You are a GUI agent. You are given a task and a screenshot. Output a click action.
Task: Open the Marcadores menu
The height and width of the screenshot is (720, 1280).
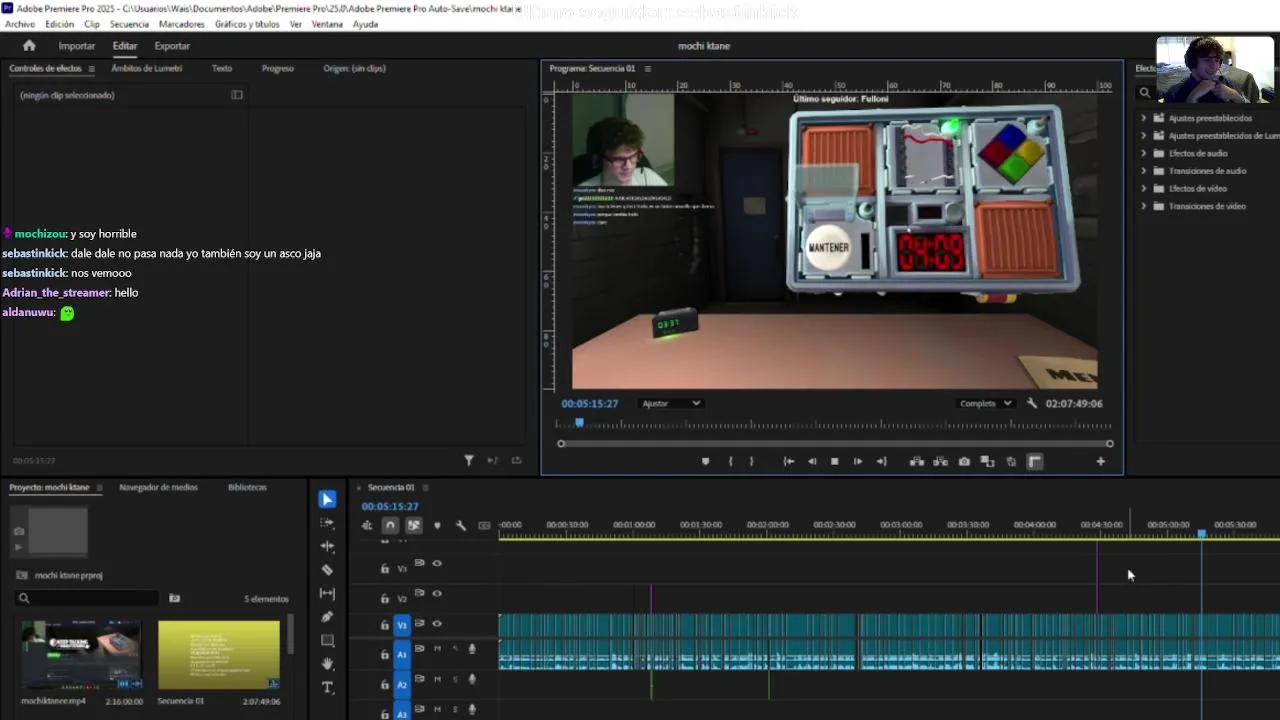pos(181,24)
